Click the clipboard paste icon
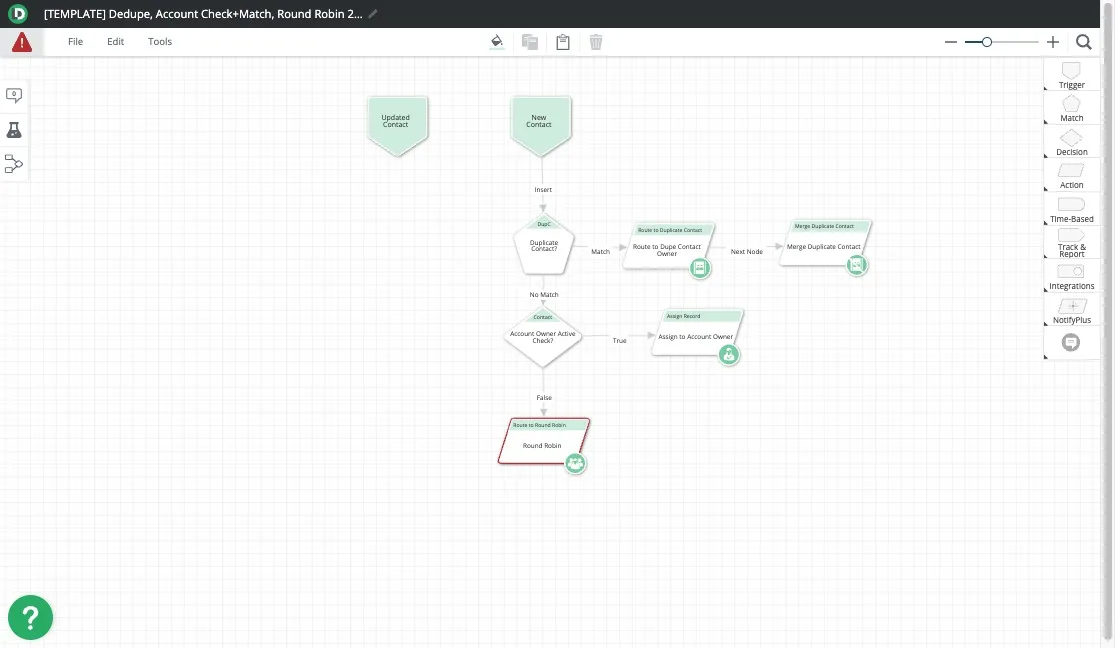The width and height of the screenshot is (1115, 648). tap(563, 42)
